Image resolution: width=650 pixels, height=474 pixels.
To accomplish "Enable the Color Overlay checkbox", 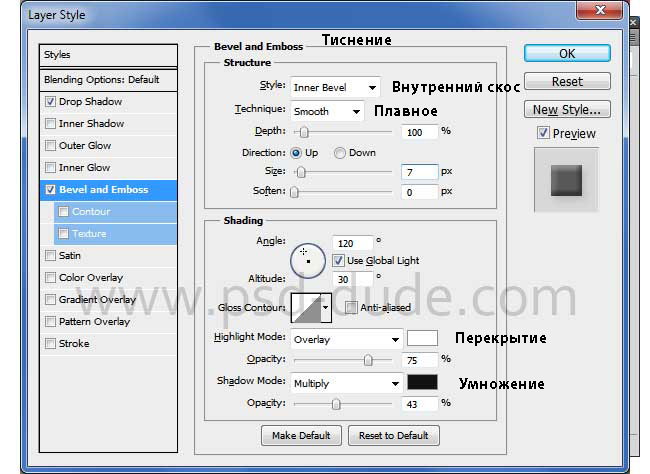I will tap(50, 277).
